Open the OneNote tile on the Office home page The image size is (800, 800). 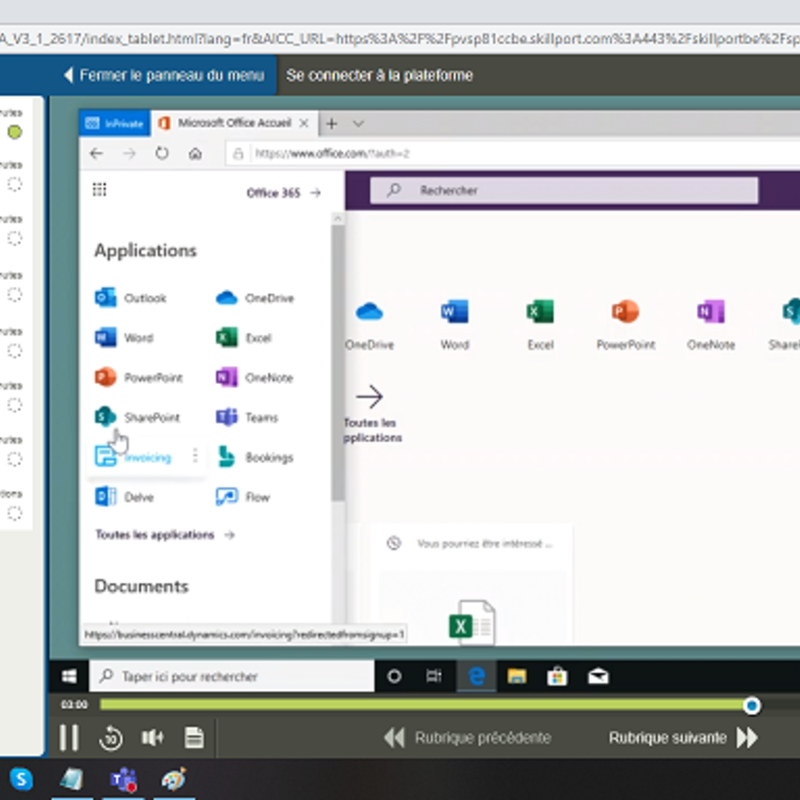coord(711,324)
